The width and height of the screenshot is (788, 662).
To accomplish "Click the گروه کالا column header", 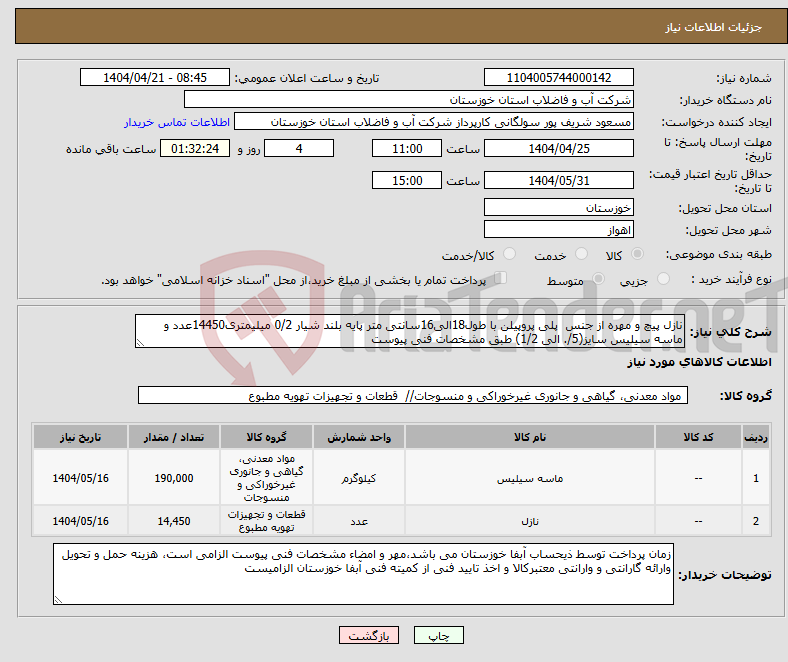I will point(266,437).
